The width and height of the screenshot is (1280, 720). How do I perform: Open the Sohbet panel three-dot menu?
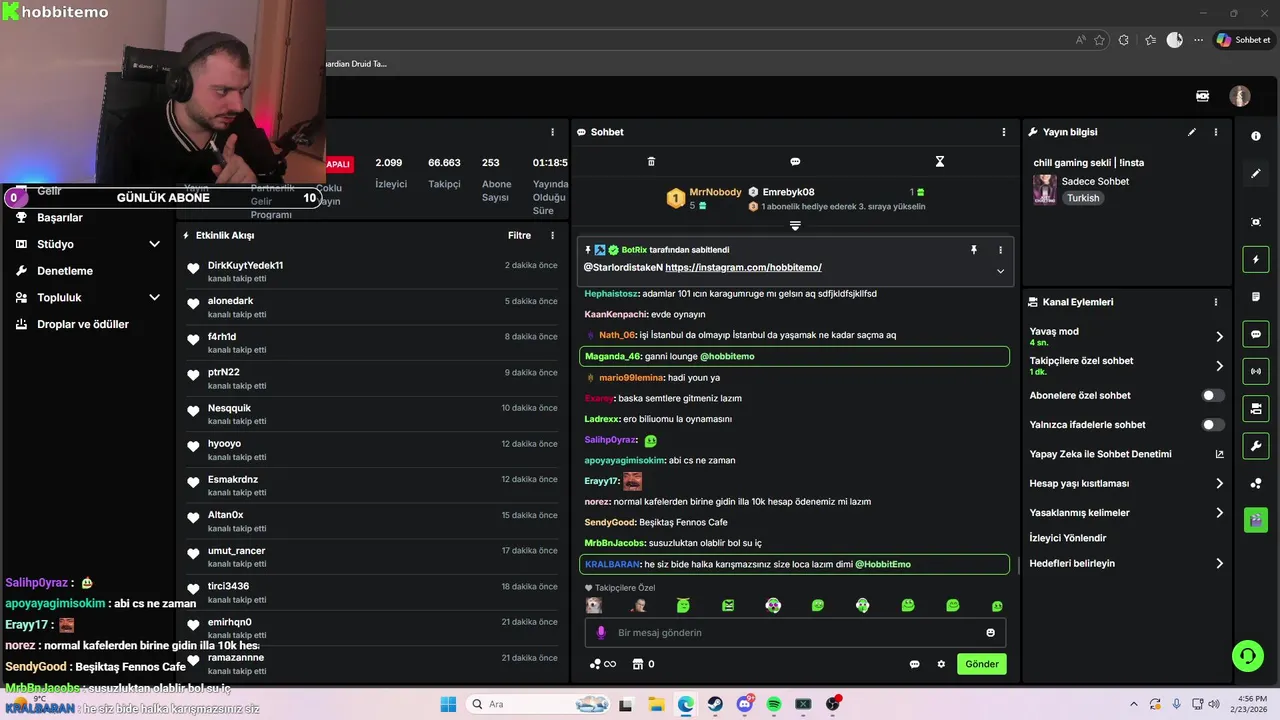coord(1004,132)
